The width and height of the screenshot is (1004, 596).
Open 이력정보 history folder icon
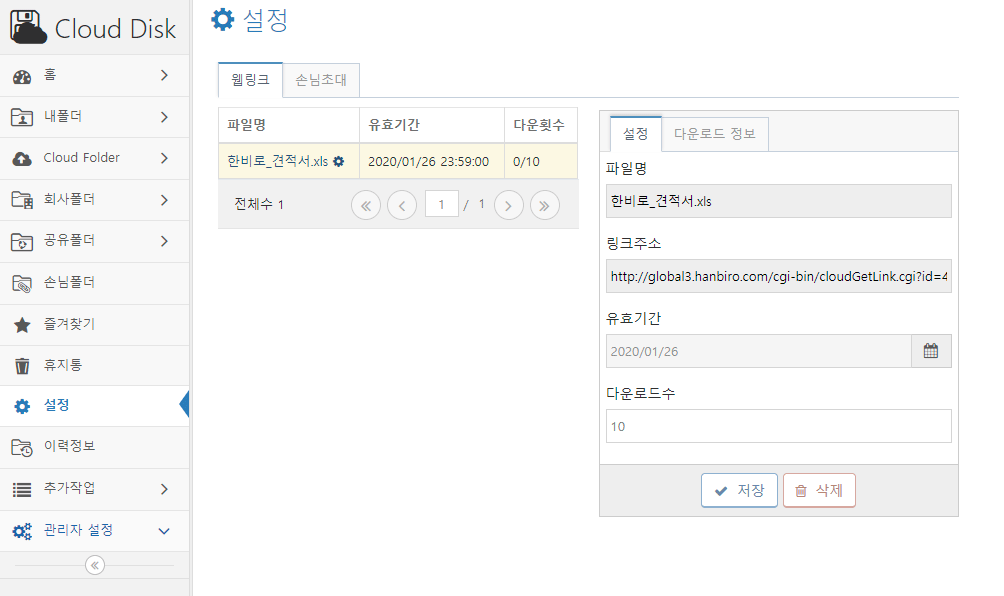coord(22,447)
